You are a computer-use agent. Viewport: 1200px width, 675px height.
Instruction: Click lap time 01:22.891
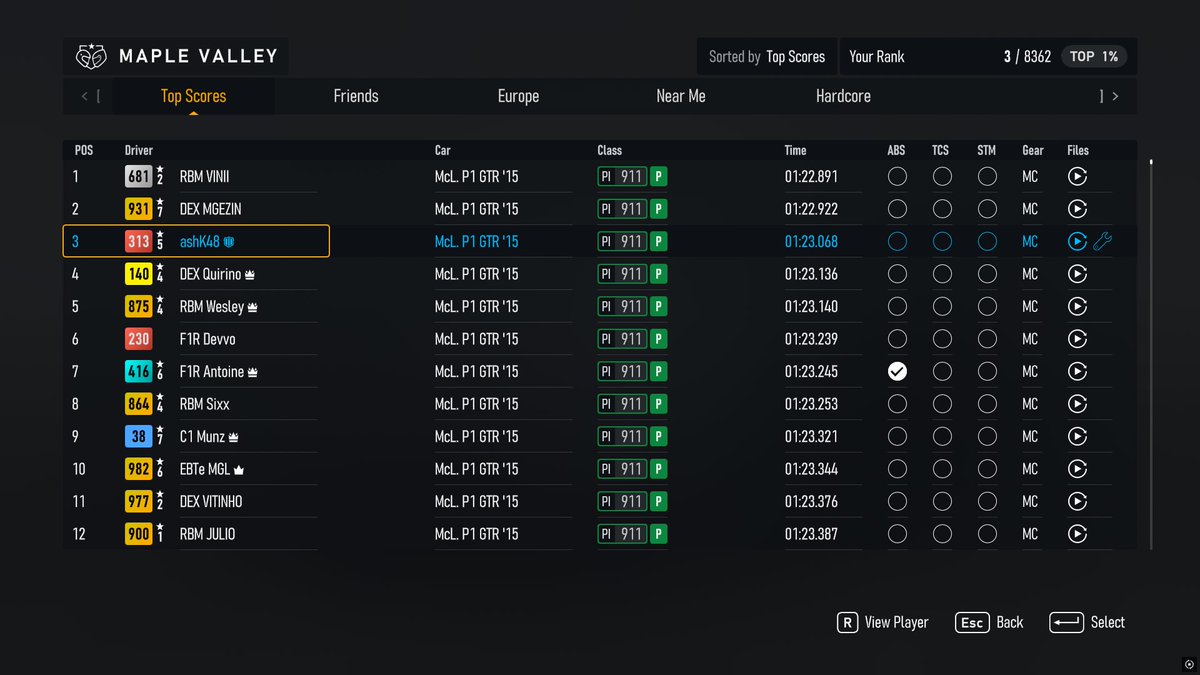coord(811,177)
